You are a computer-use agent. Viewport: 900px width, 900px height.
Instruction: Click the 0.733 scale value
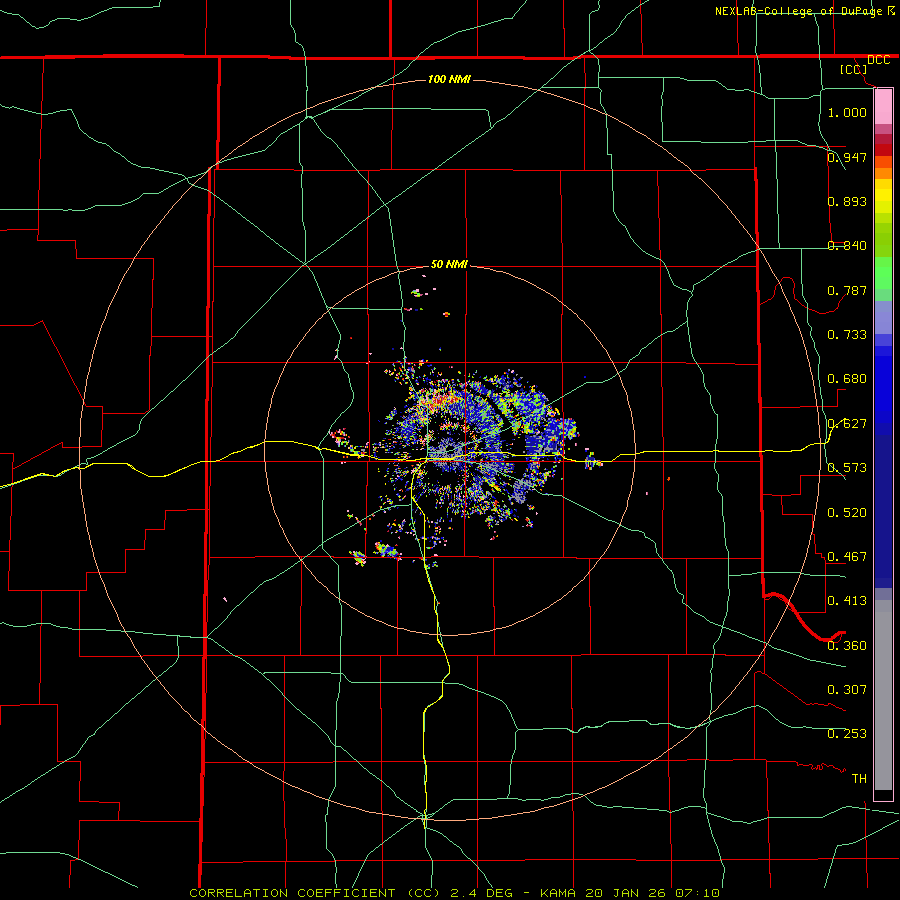(x=847, y=334)
